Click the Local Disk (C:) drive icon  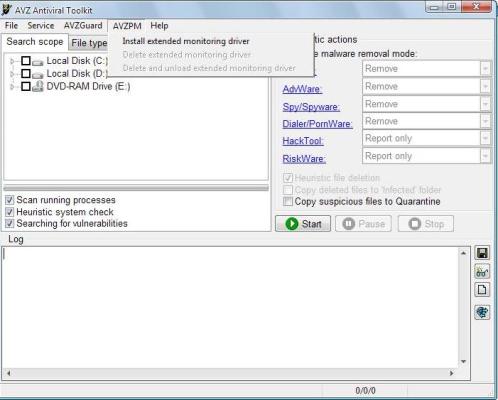coord(38,62)
